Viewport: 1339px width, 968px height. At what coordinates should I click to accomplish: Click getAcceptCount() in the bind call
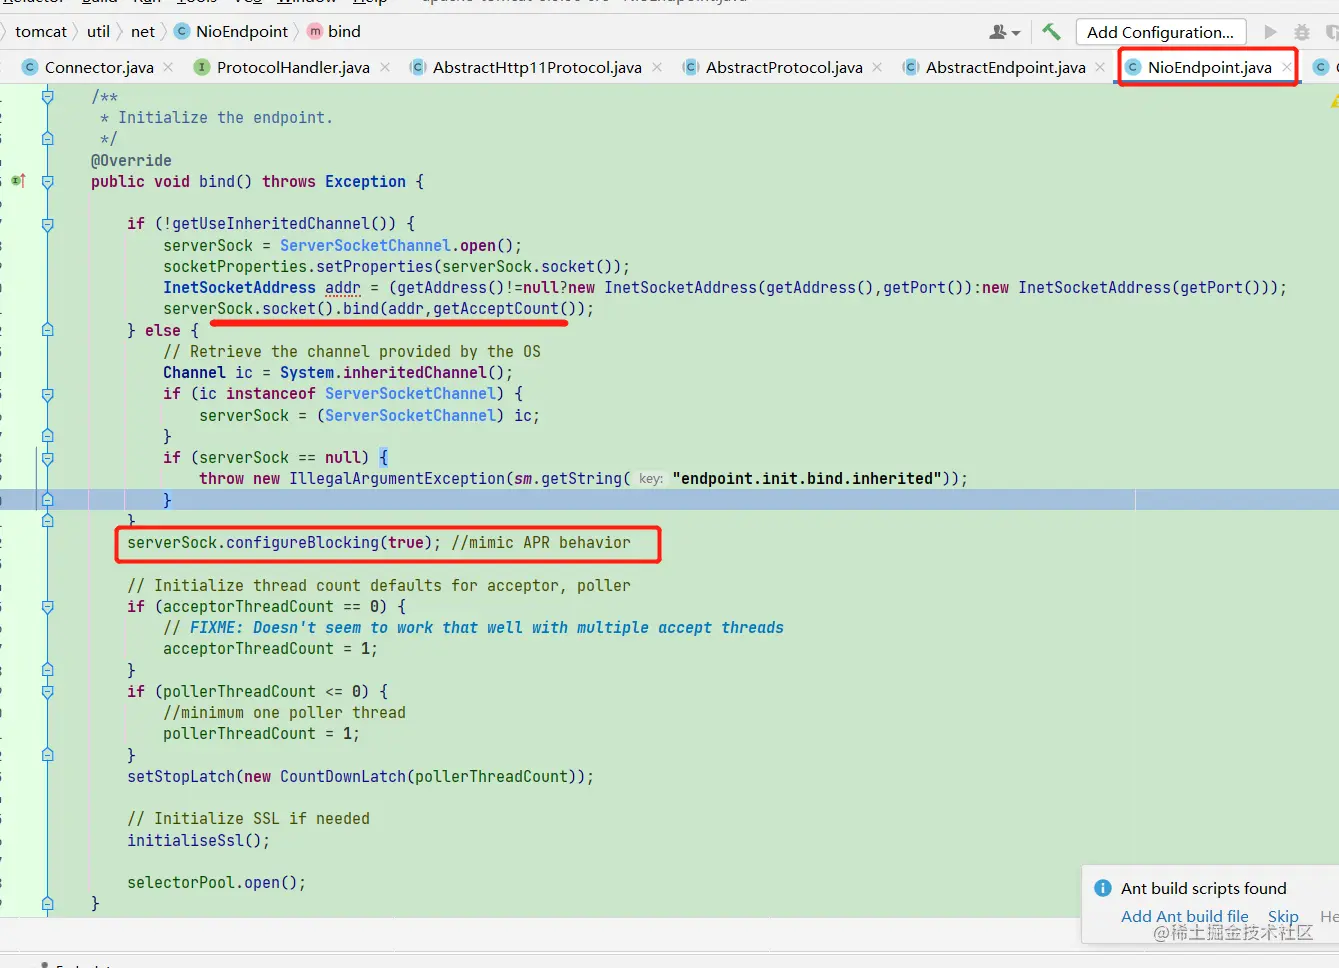pyautogui.click(x=505, y=309)
